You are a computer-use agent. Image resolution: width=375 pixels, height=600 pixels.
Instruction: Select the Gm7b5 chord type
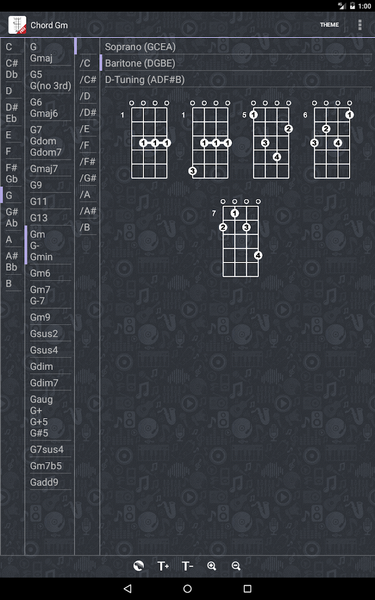pos(50,466)
